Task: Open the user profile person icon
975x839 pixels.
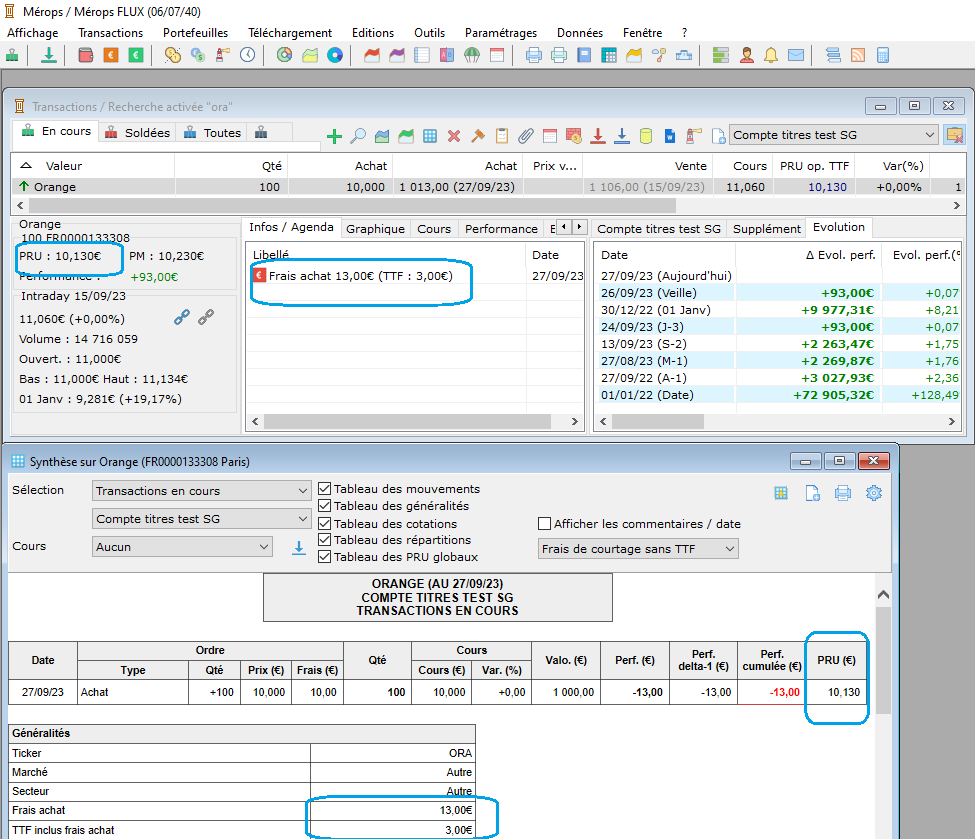Action: click(747, 55)
